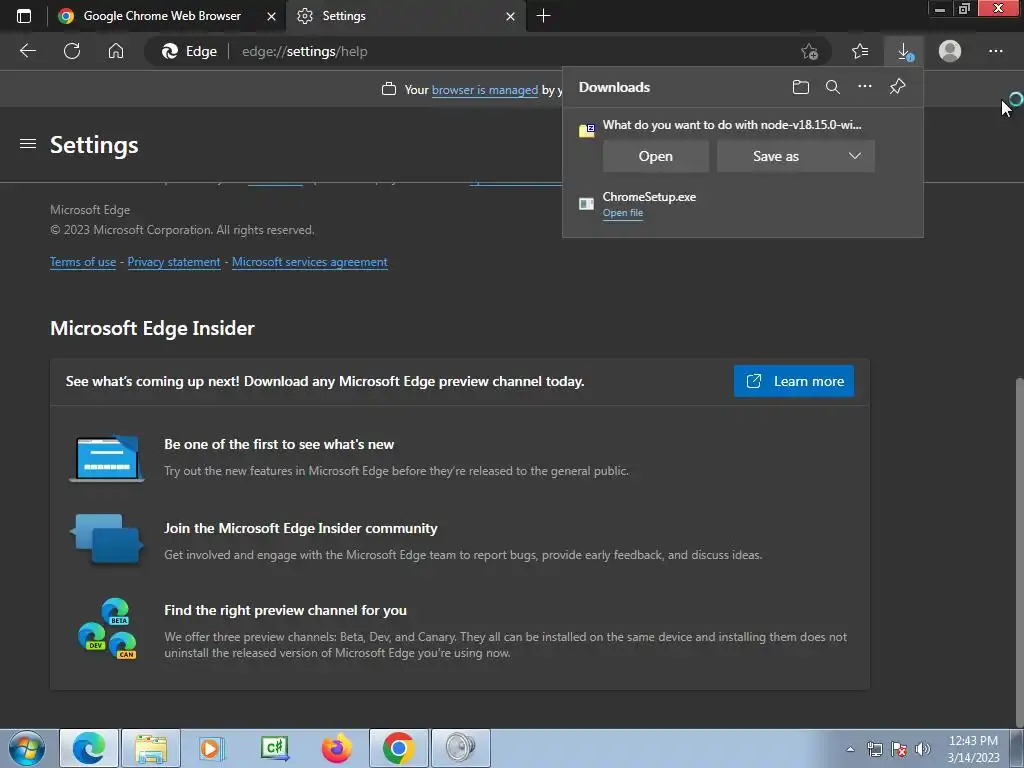Screen dimensions: 1024x768
Task: Open the Terms of use link
Action: click(x=83, y=262)
